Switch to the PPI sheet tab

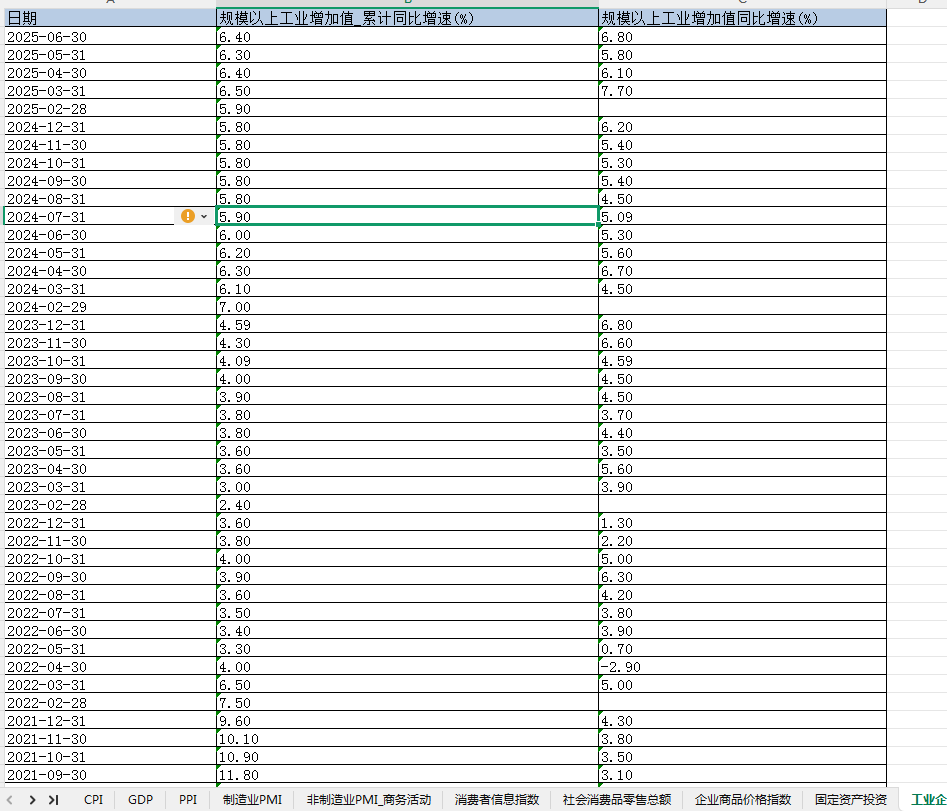pyautogui.click(x=188, y=800)
